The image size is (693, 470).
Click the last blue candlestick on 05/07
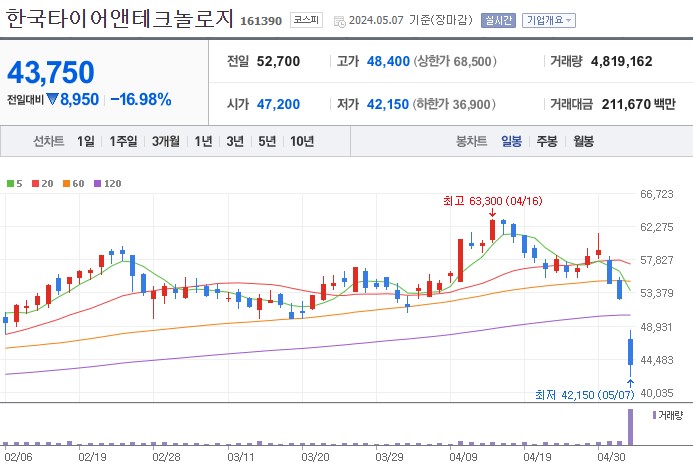click(x=631, y=352)
